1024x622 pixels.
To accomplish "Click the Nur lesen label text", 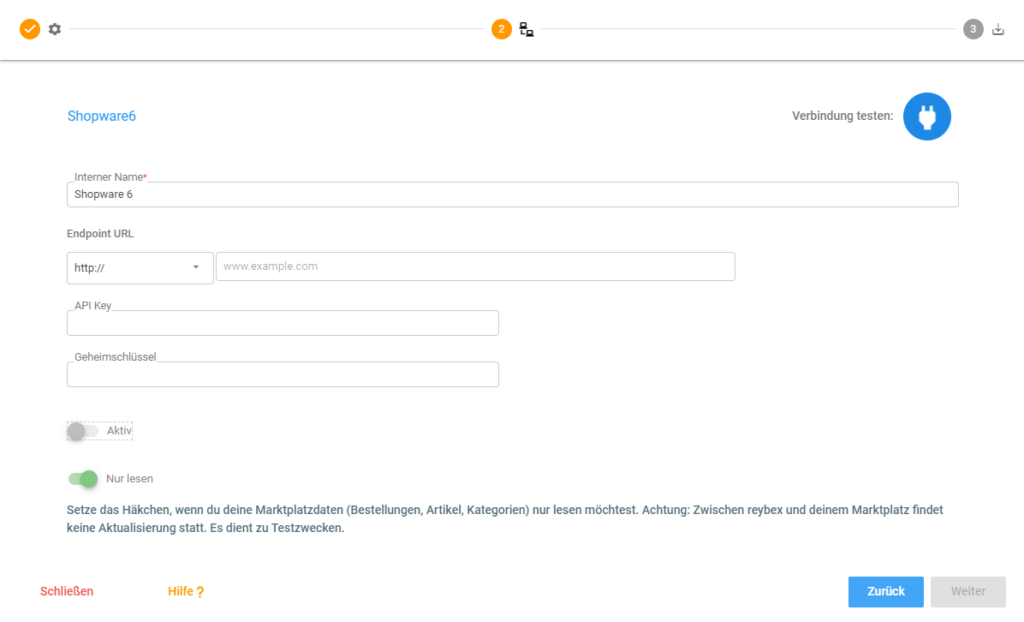I will click(x=129, y=479).
